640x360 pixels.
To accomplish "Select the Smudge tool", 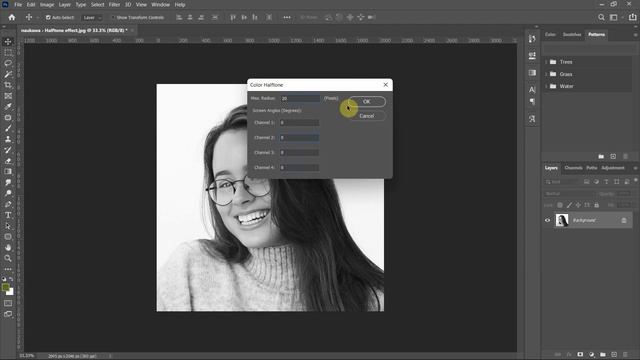I will (8, 182).
